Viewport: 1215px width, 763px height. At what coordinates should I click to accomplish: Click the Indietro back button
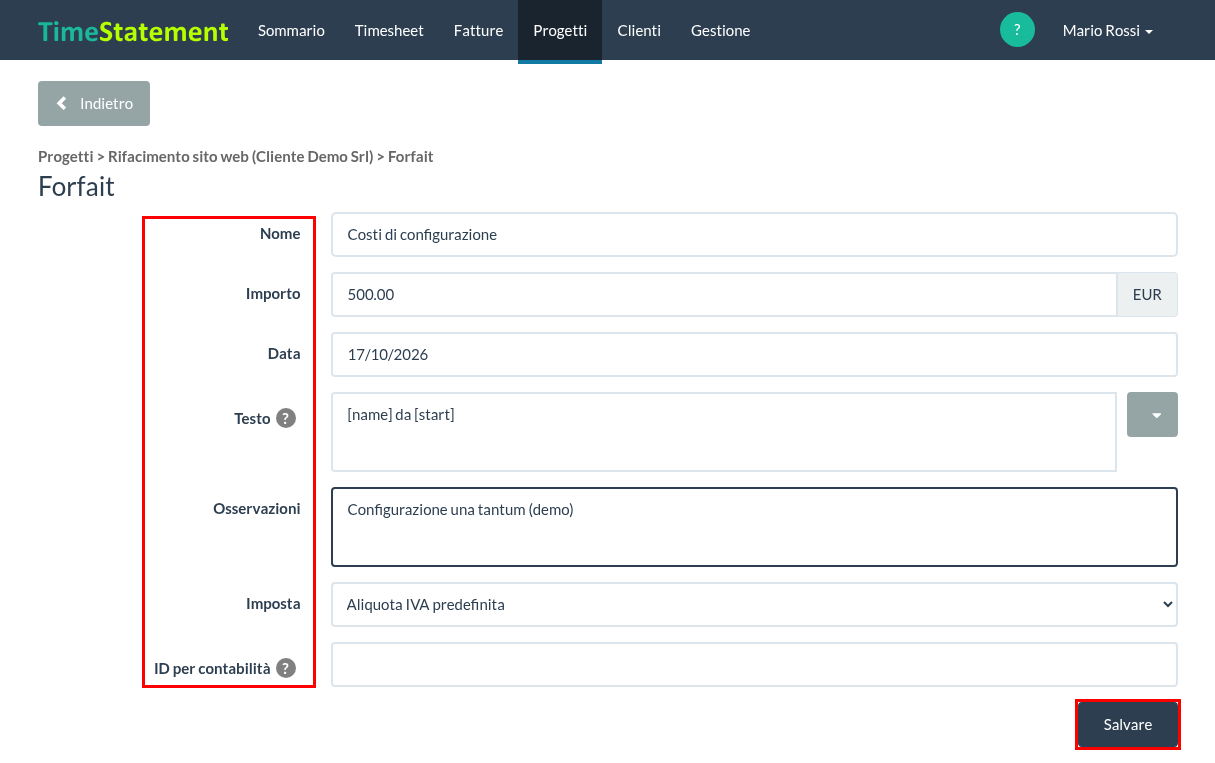94,103
